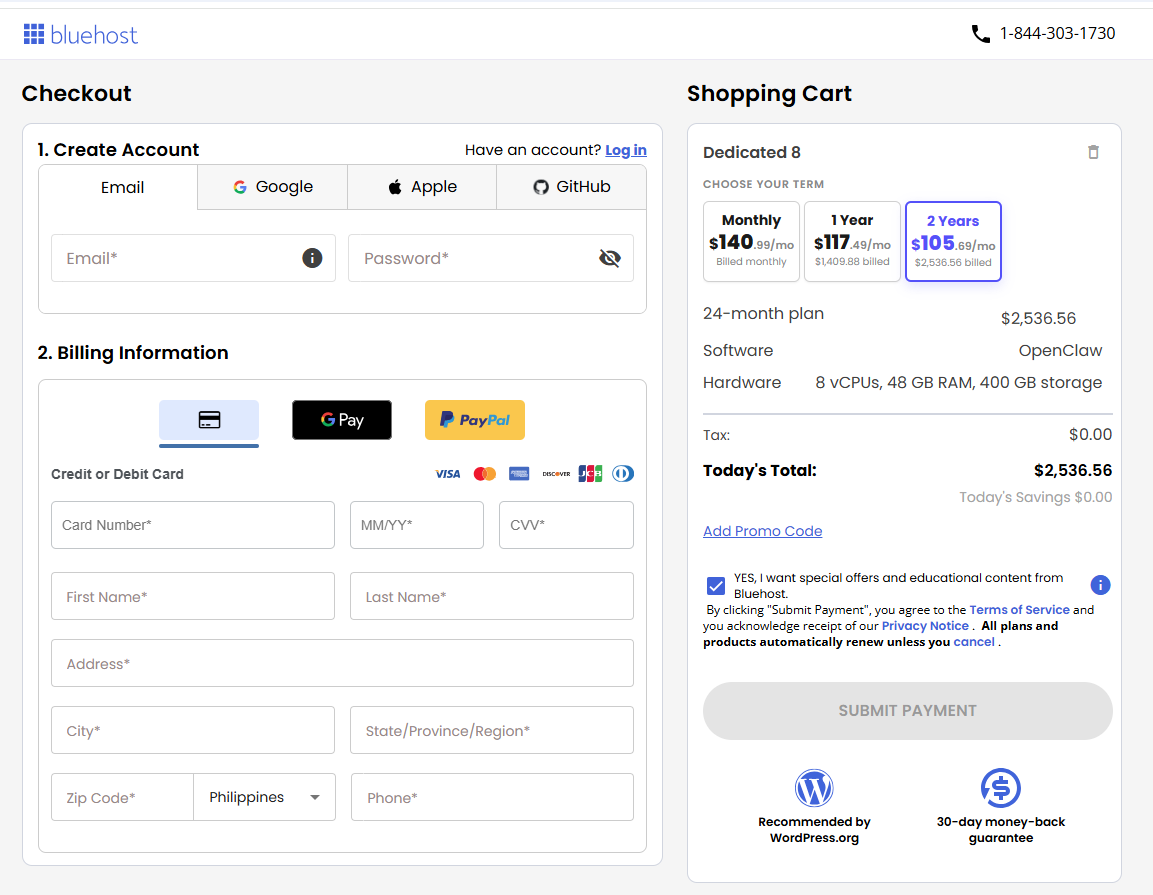Focus the Last Name field
This screenshot has height=895, width=1153.
point(492,596)
